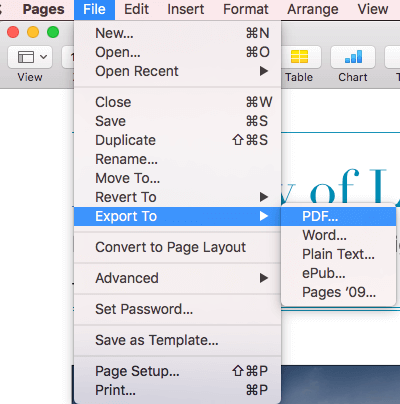Open the Arrange menu

pos(313,9)
